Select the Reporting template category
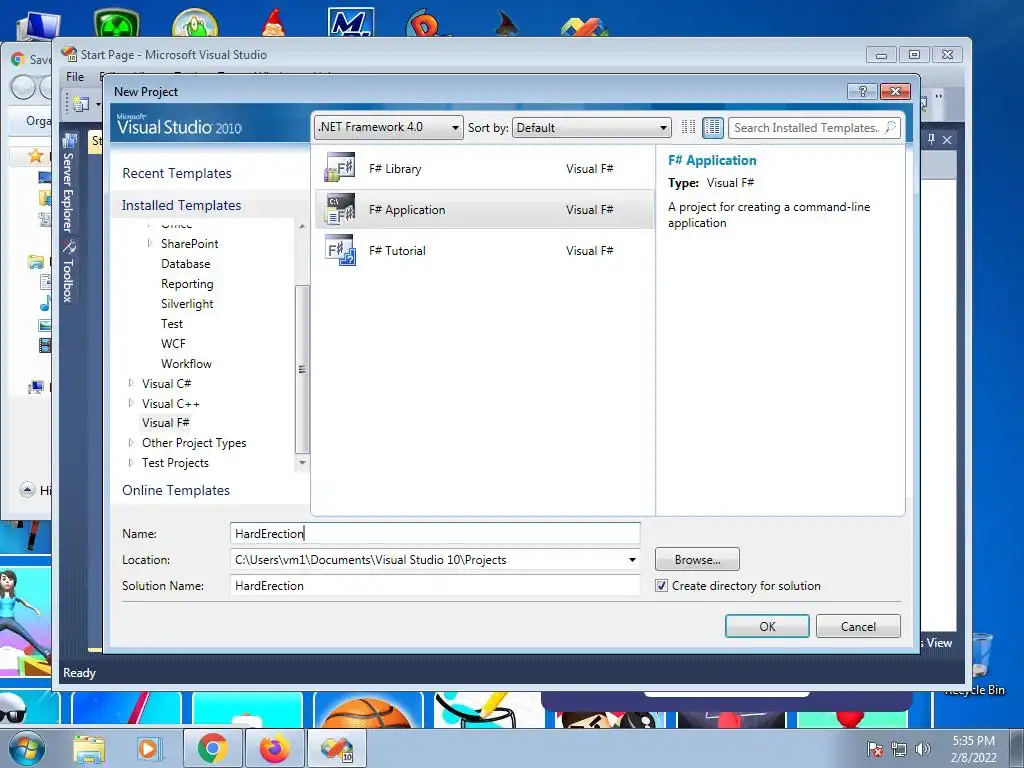1024x768 pixels. [187, 284]
